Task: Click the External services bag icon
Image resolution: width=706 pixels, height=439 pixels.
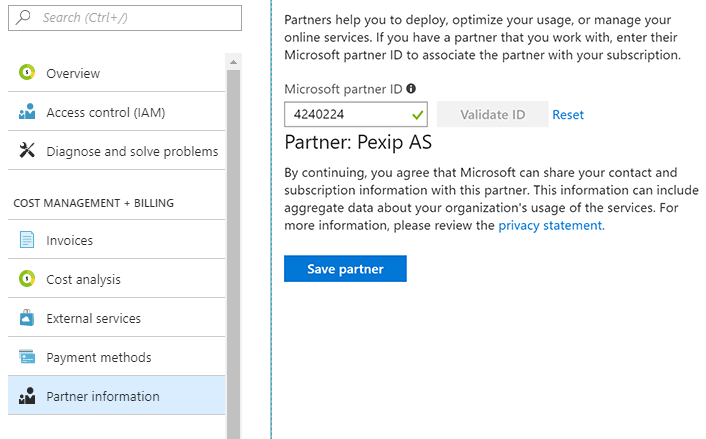Action: tap(27, 318)
